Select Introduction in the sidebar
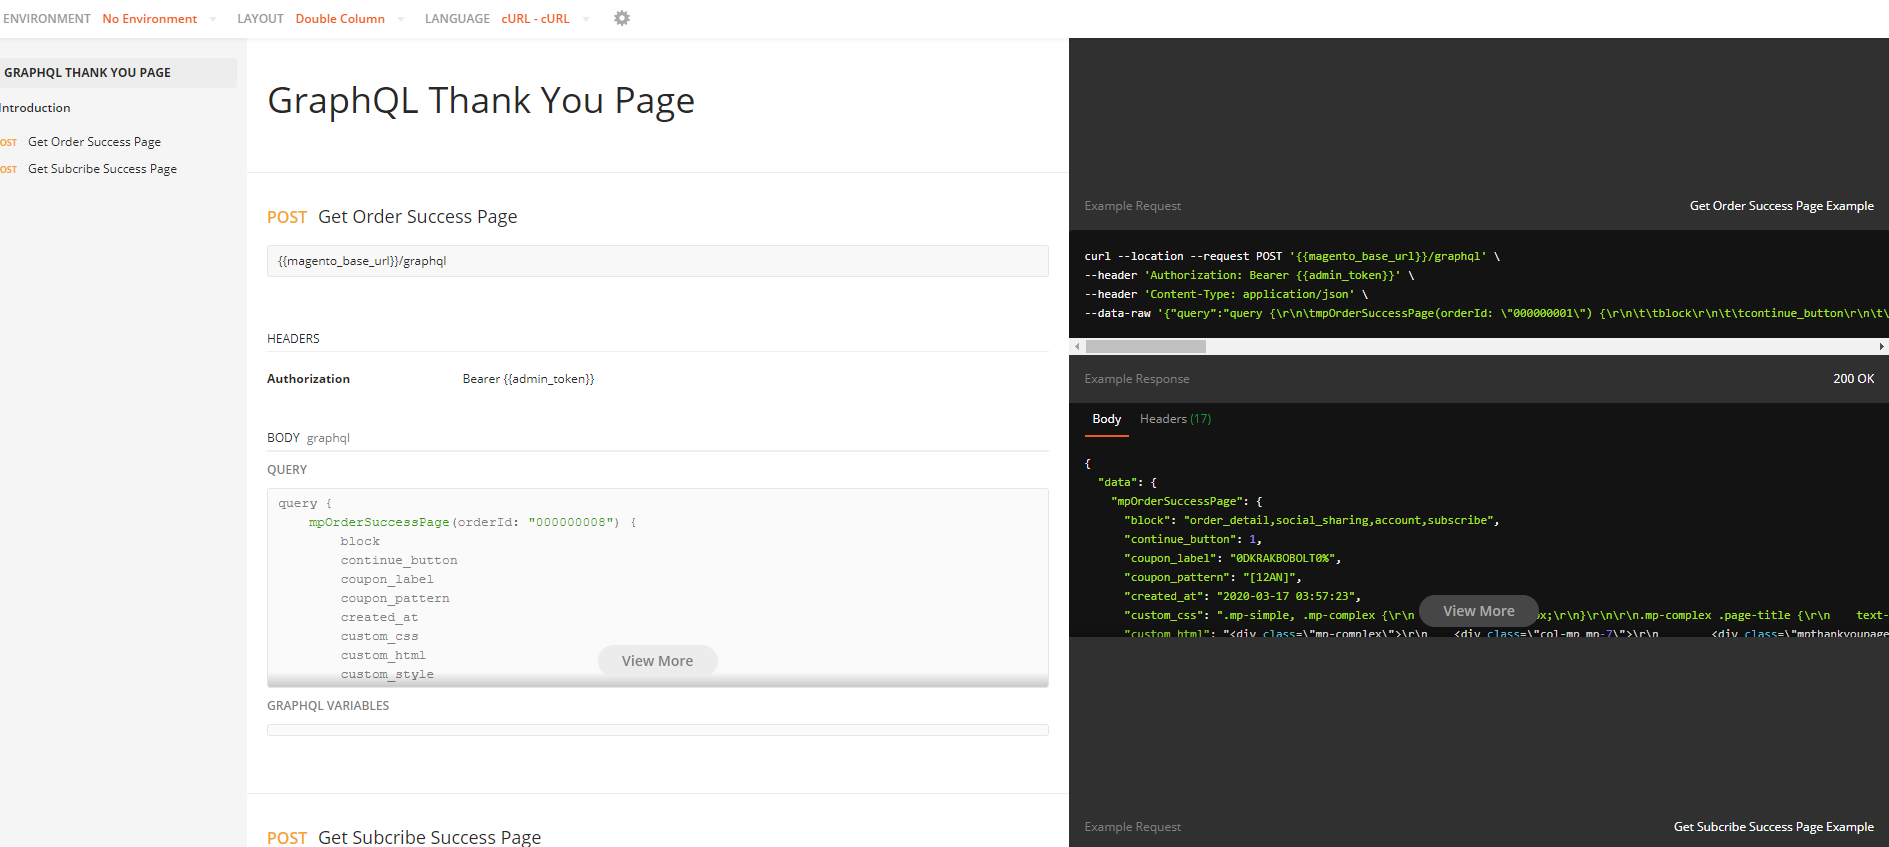 click(35, 108)
